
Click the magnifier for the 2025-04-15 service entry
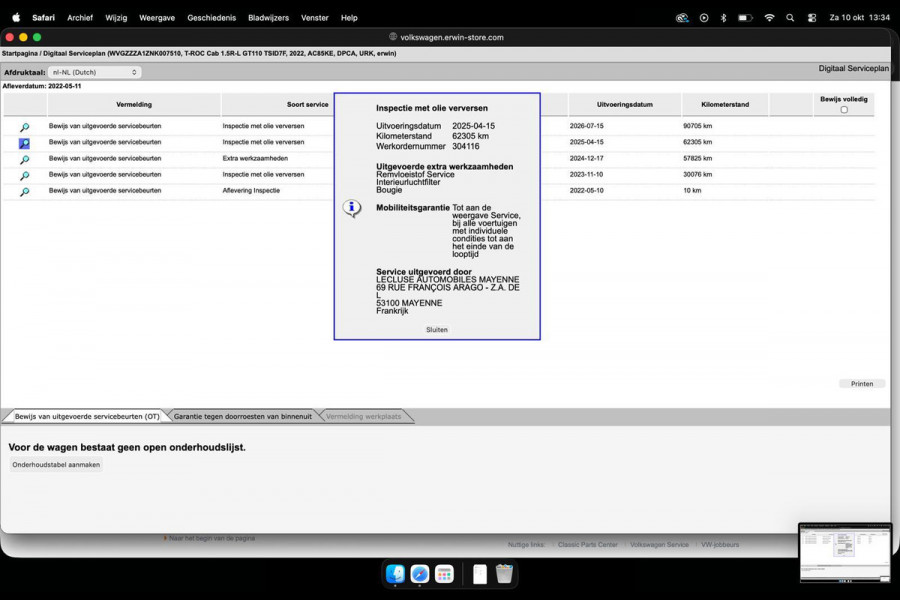[x=24, y=143]
